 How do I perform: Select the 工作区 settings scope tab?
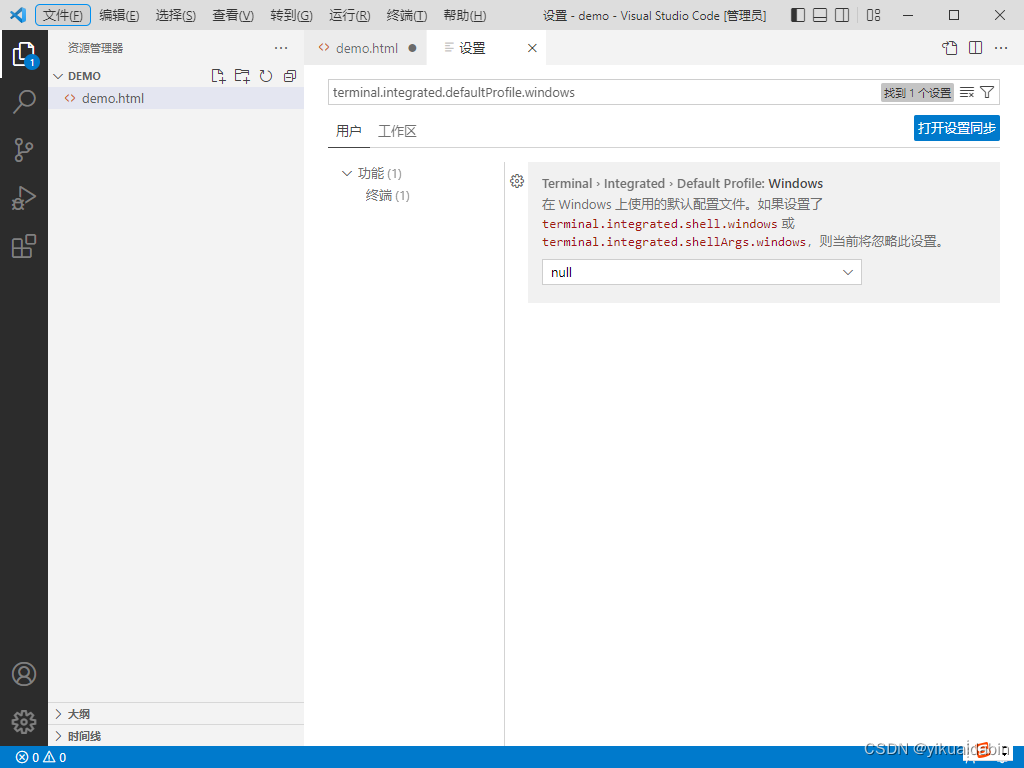click(397, 131)
